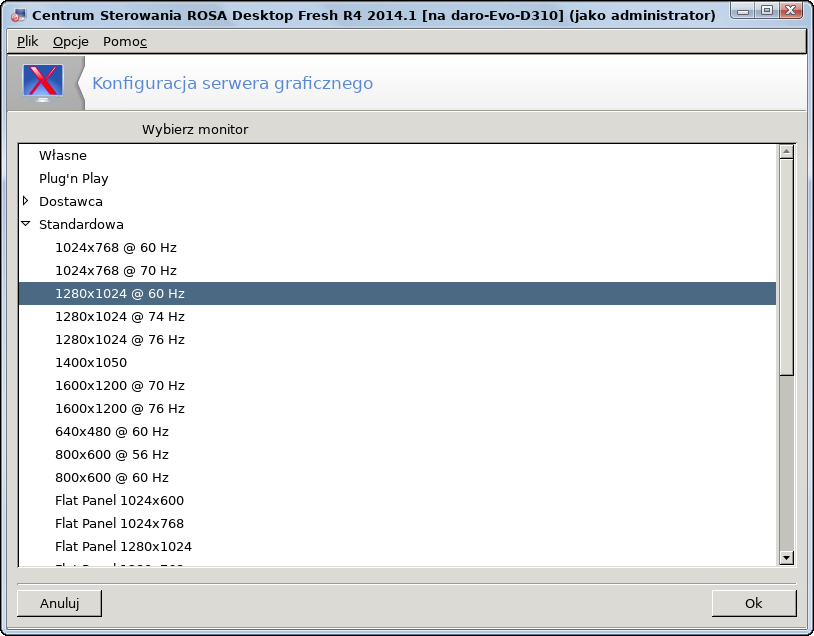Click the title bar application icon
Viewport: 814px width, 636px height.
[18, 16]
